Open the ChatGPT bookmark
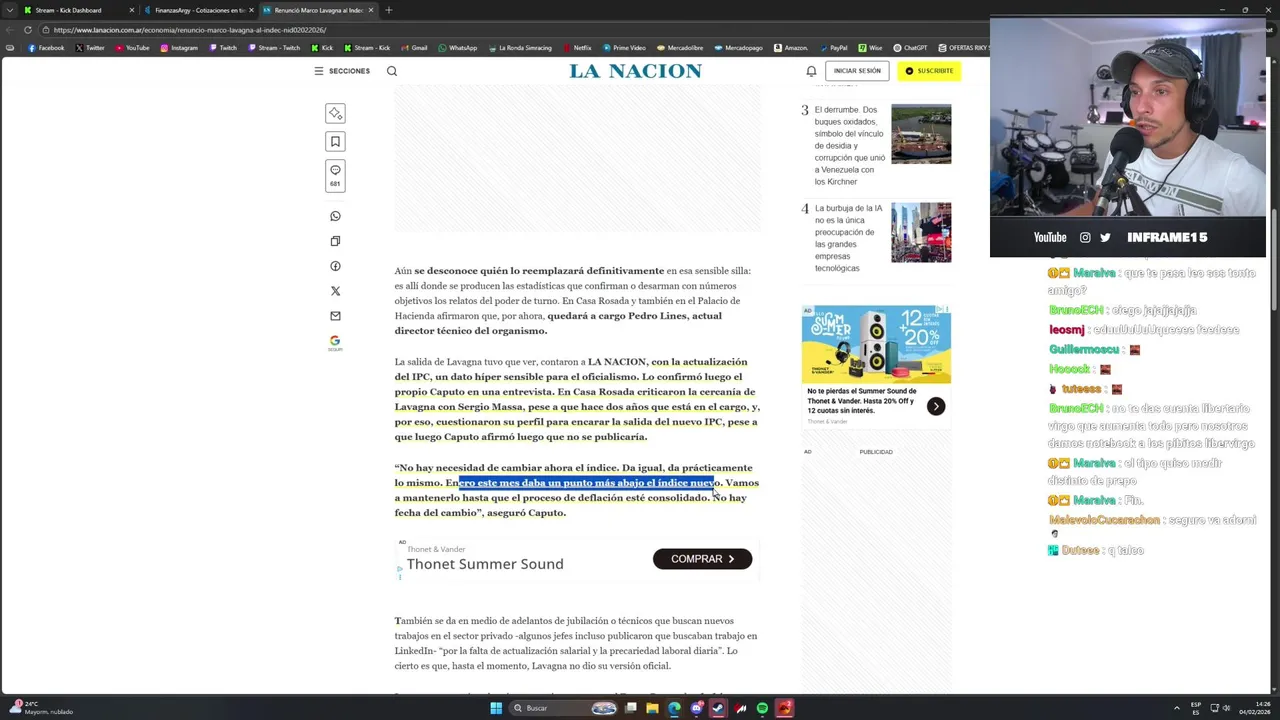Viewport: 1280px width, 720px height. pyautogui.click(x=911, y=48)
